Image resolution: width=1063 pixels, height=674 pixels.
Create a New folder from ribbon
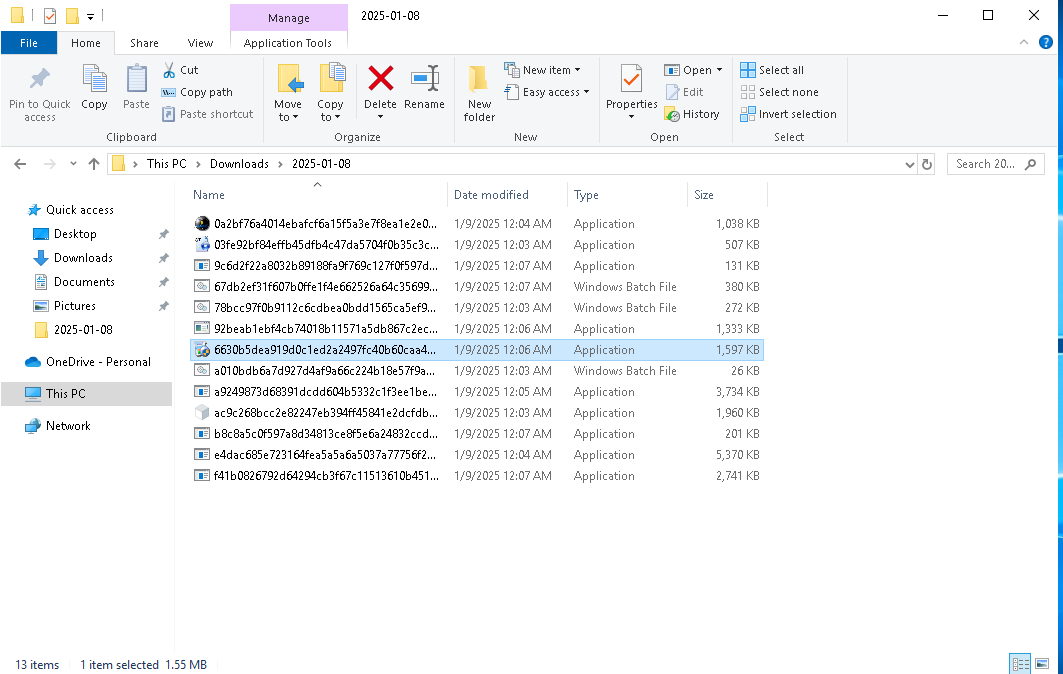(479, 94)
